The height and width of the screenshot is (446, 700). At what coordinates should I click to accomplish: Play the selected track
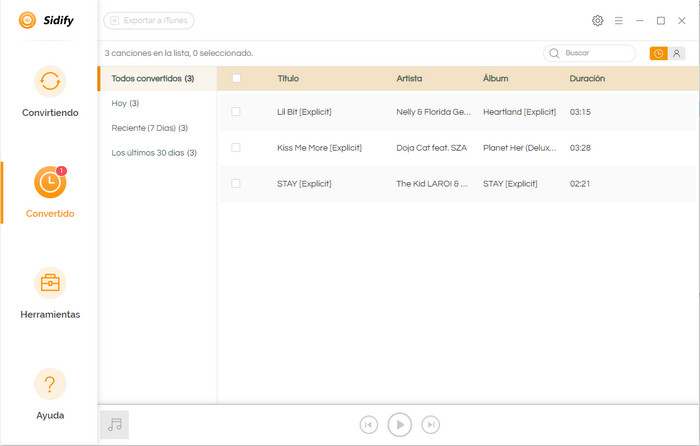400,425
